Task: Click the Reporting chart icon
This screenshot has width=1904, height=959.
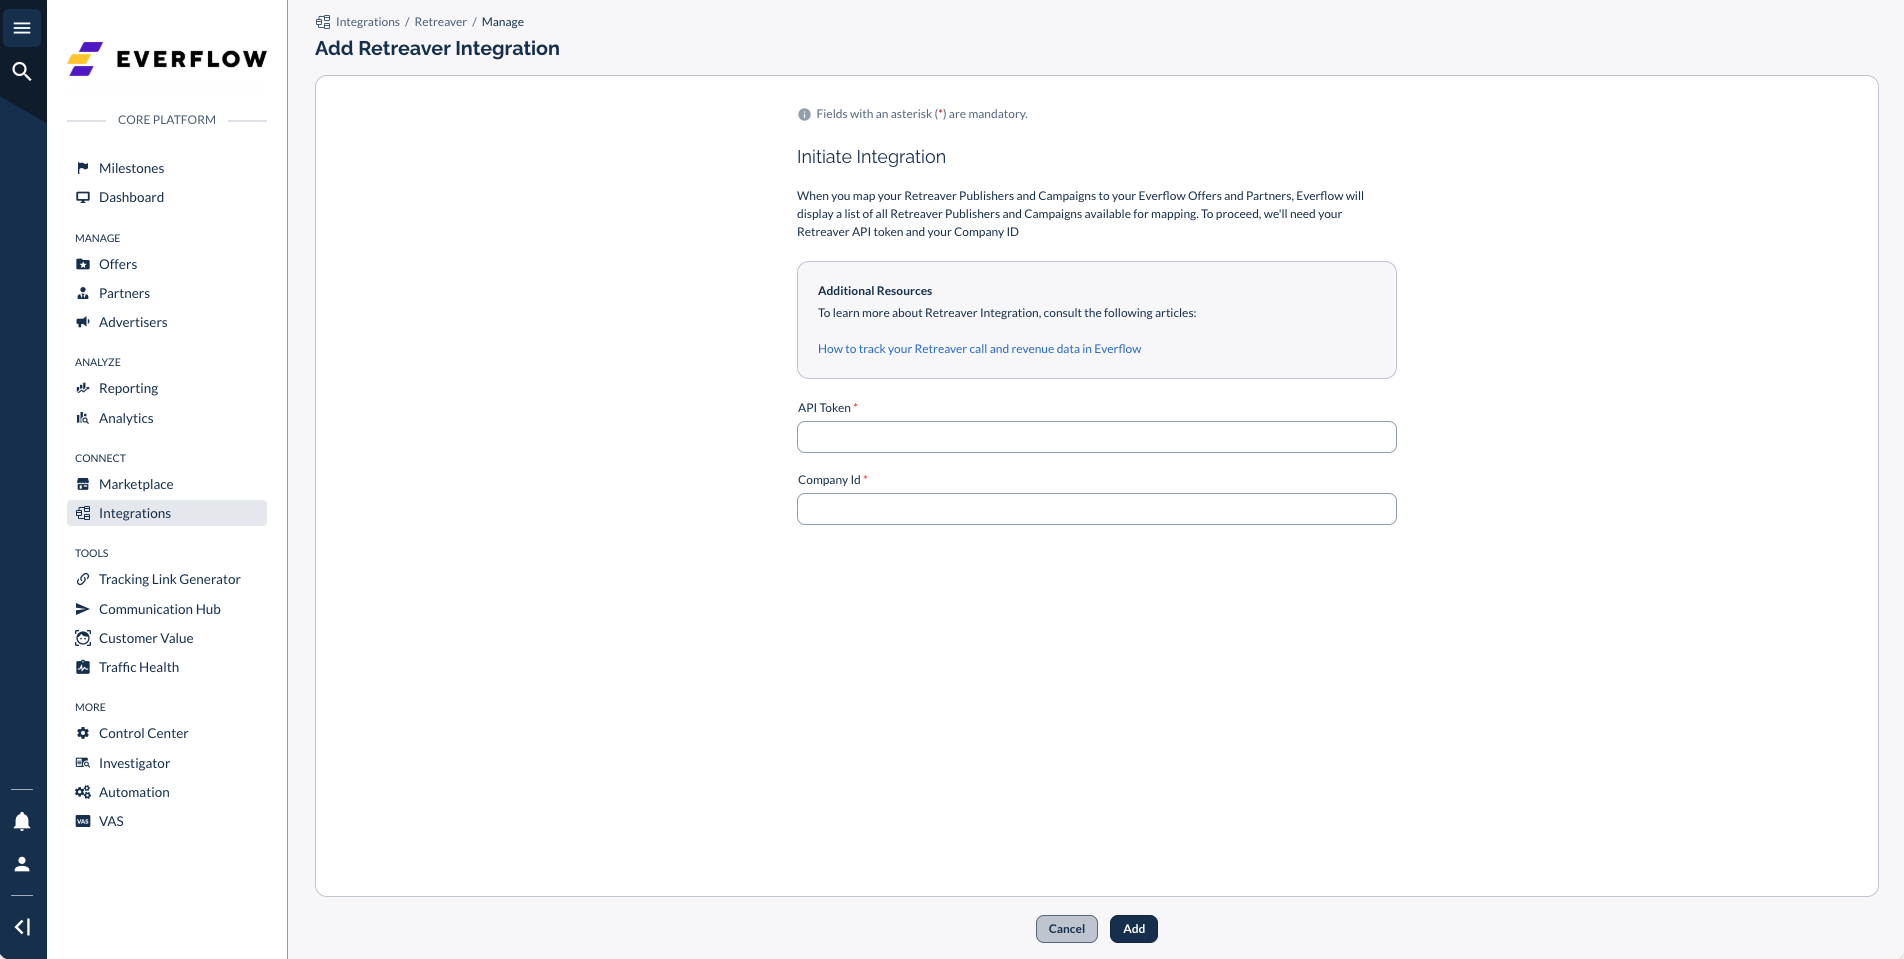Action: pos(83,388)
